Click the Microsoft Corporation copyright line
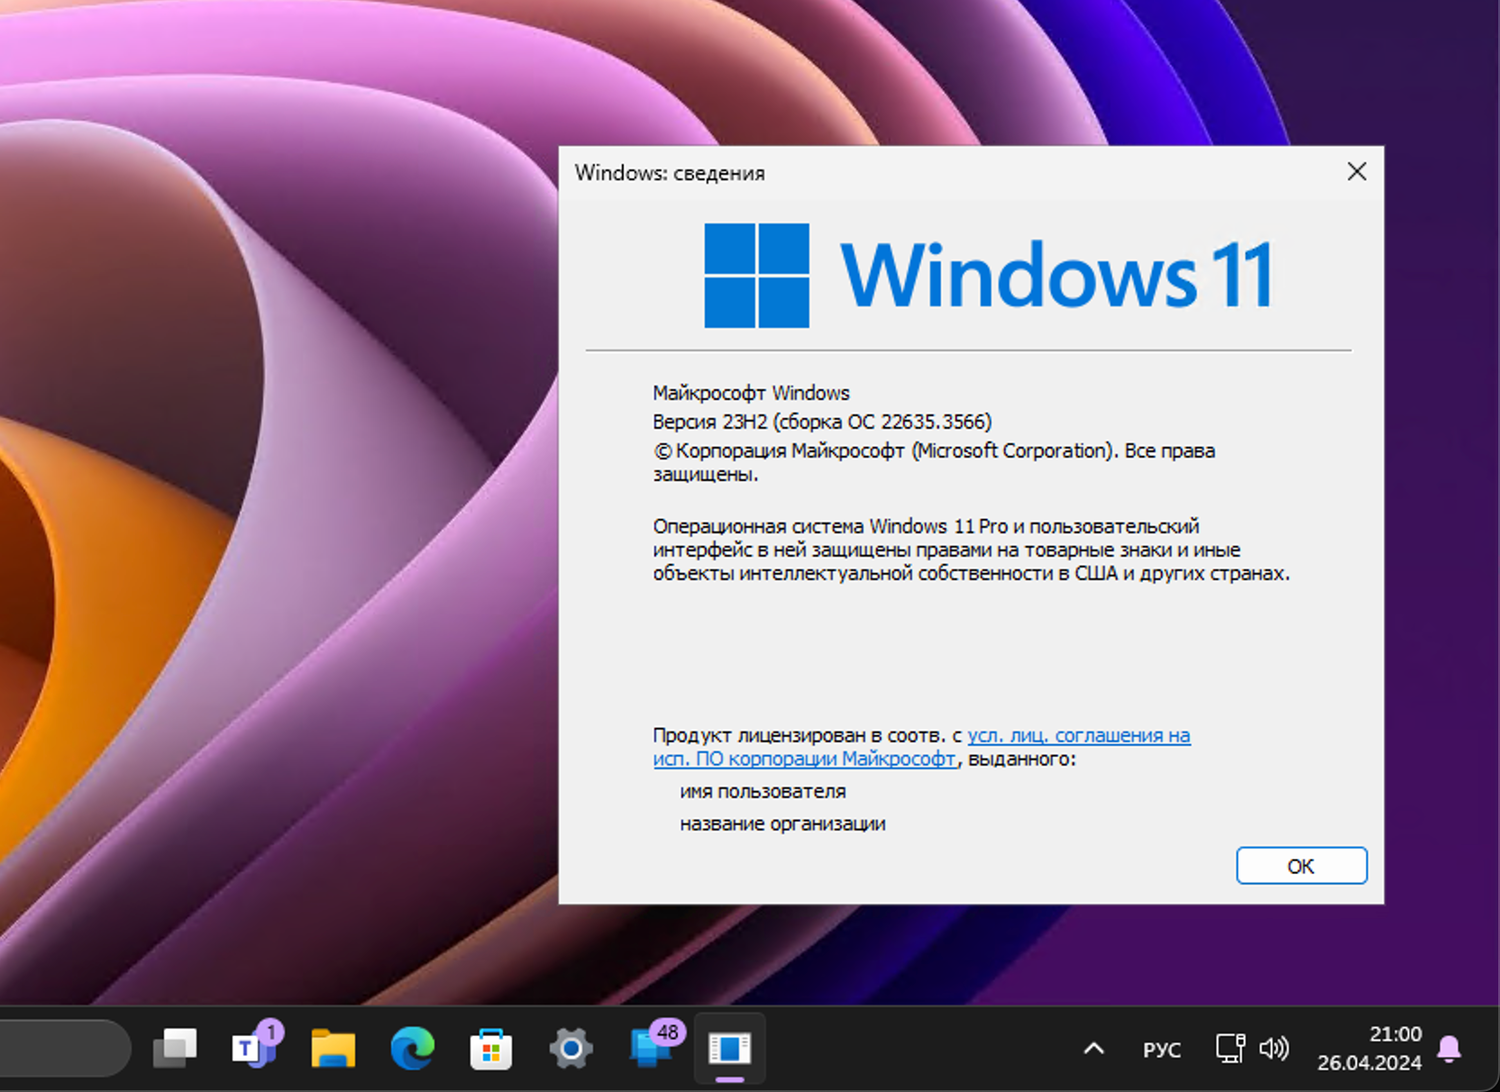The height and width of the screenshot is (1092, 1500). pos(934,462)
